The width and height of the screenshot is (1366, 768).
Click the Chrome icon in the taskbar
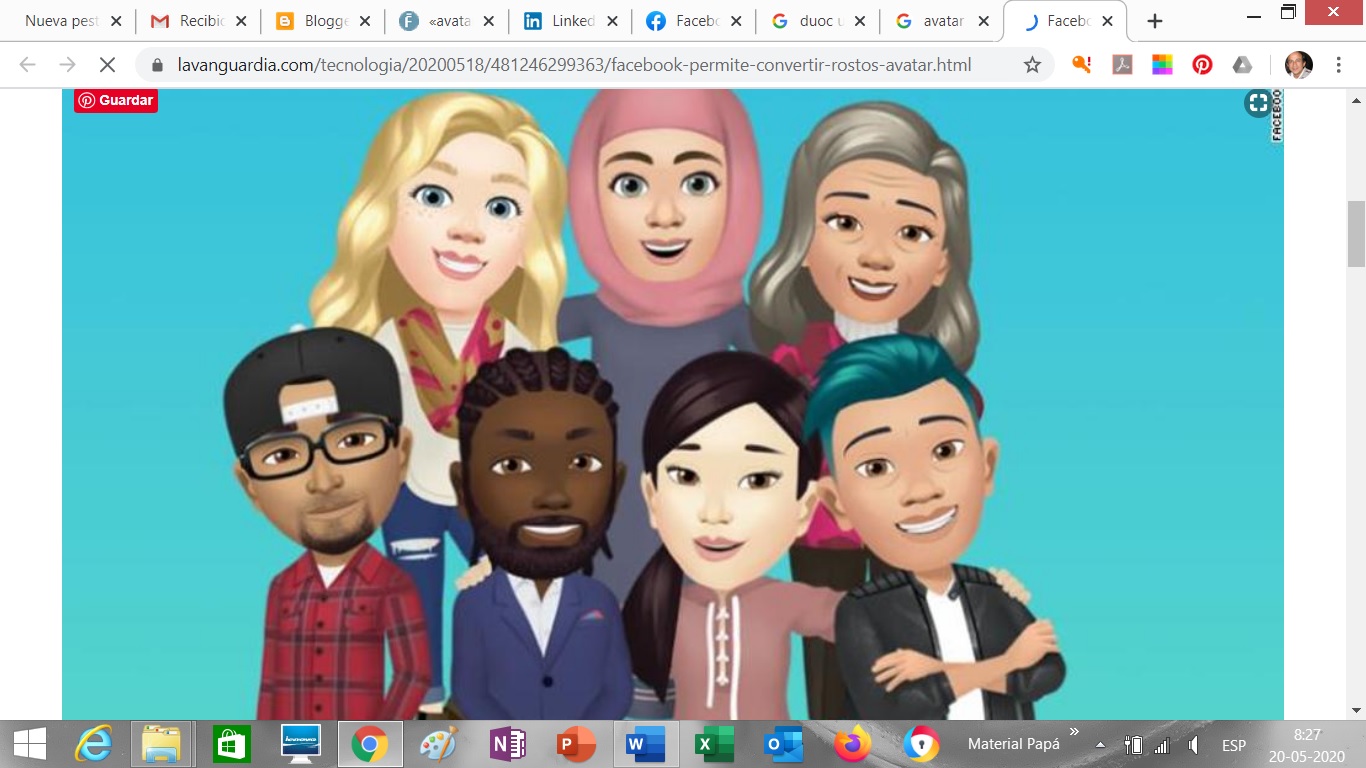[370, 744]
